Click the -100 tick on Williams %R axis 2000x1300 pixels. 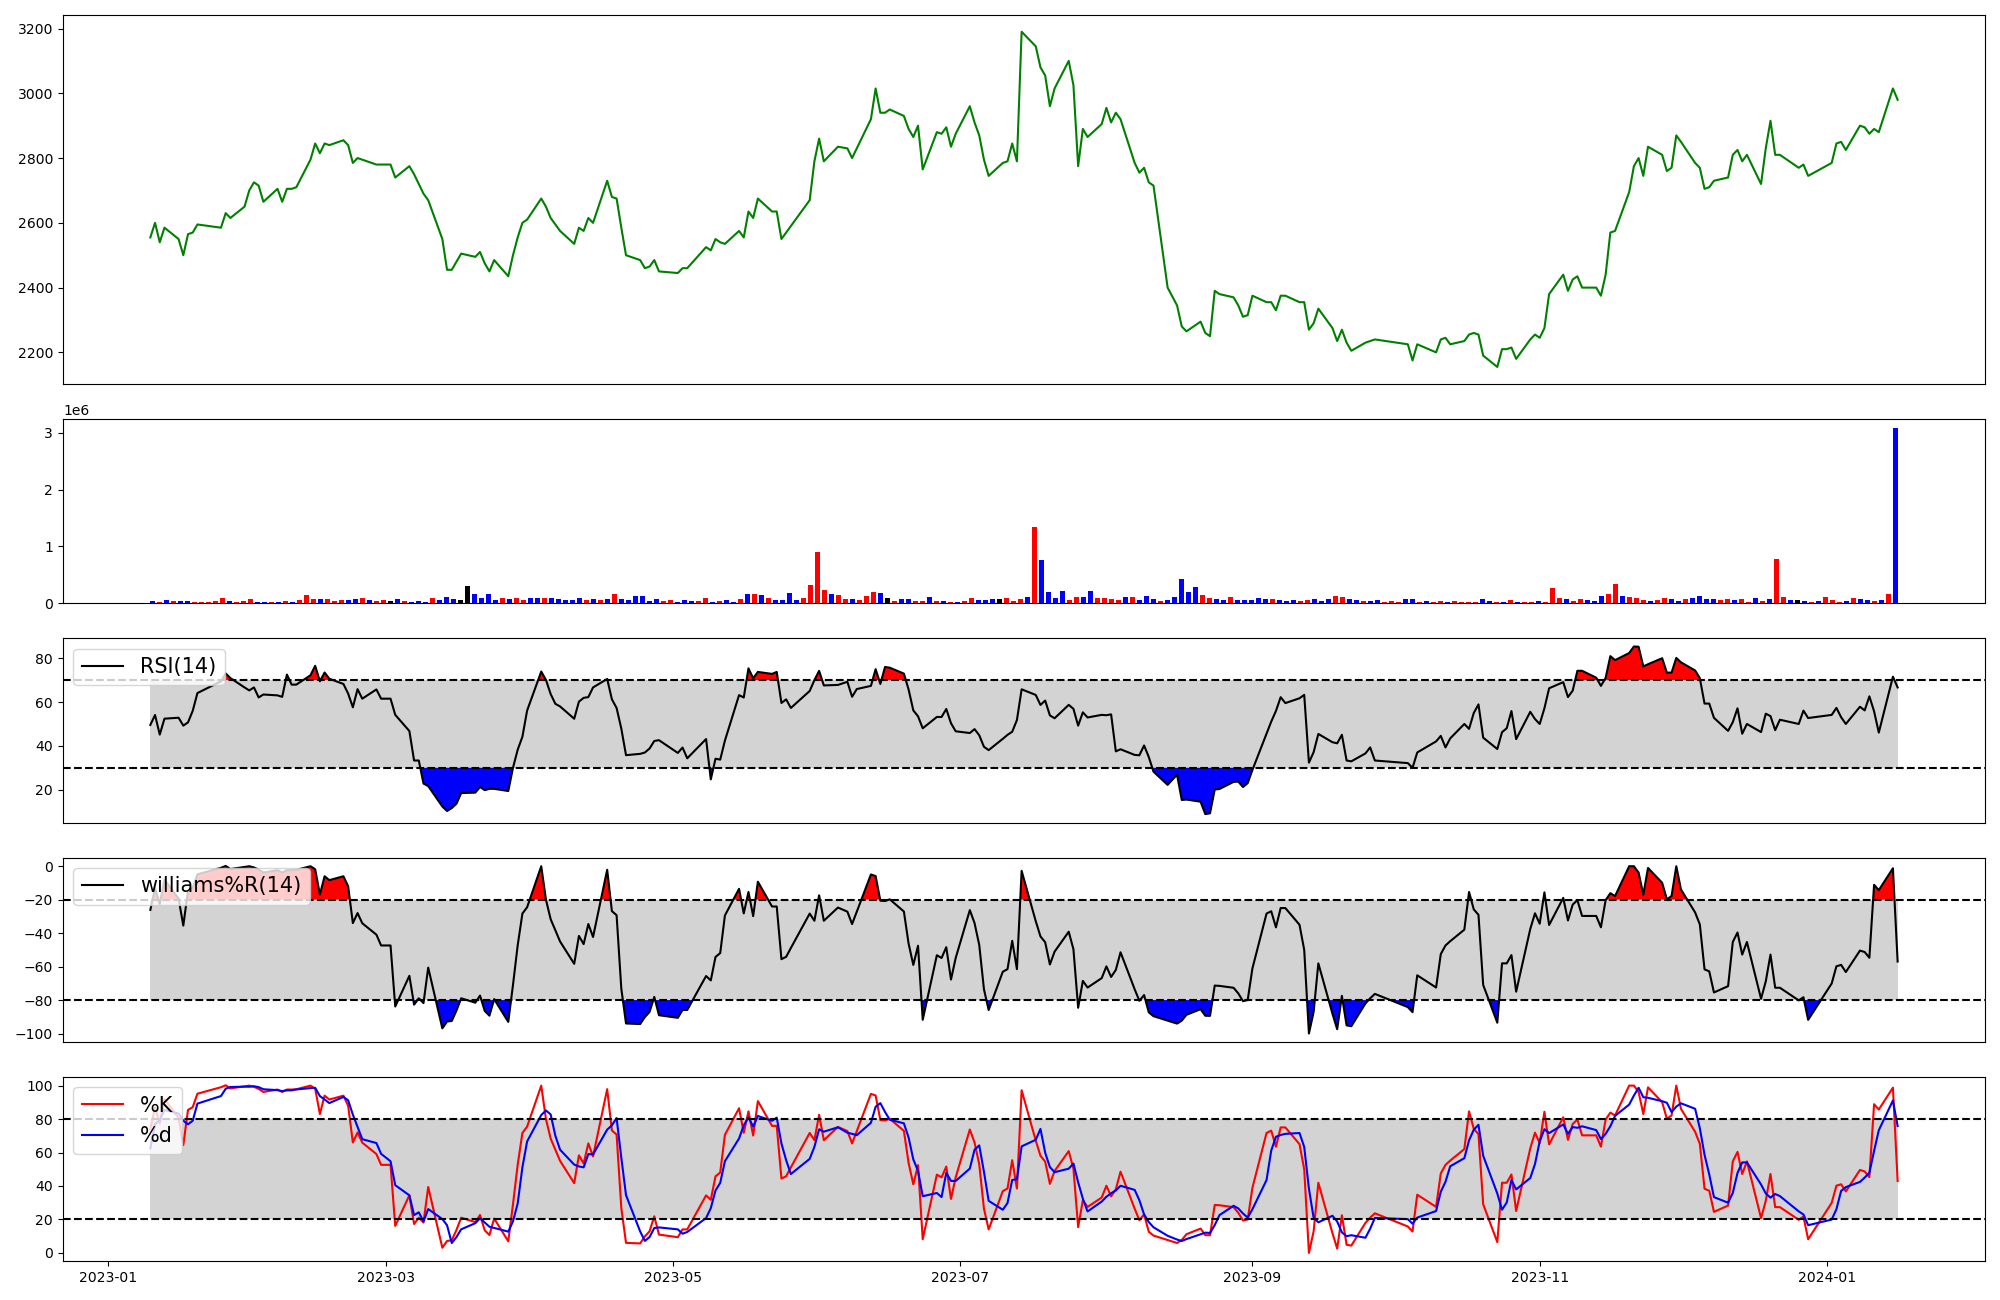33,1034
